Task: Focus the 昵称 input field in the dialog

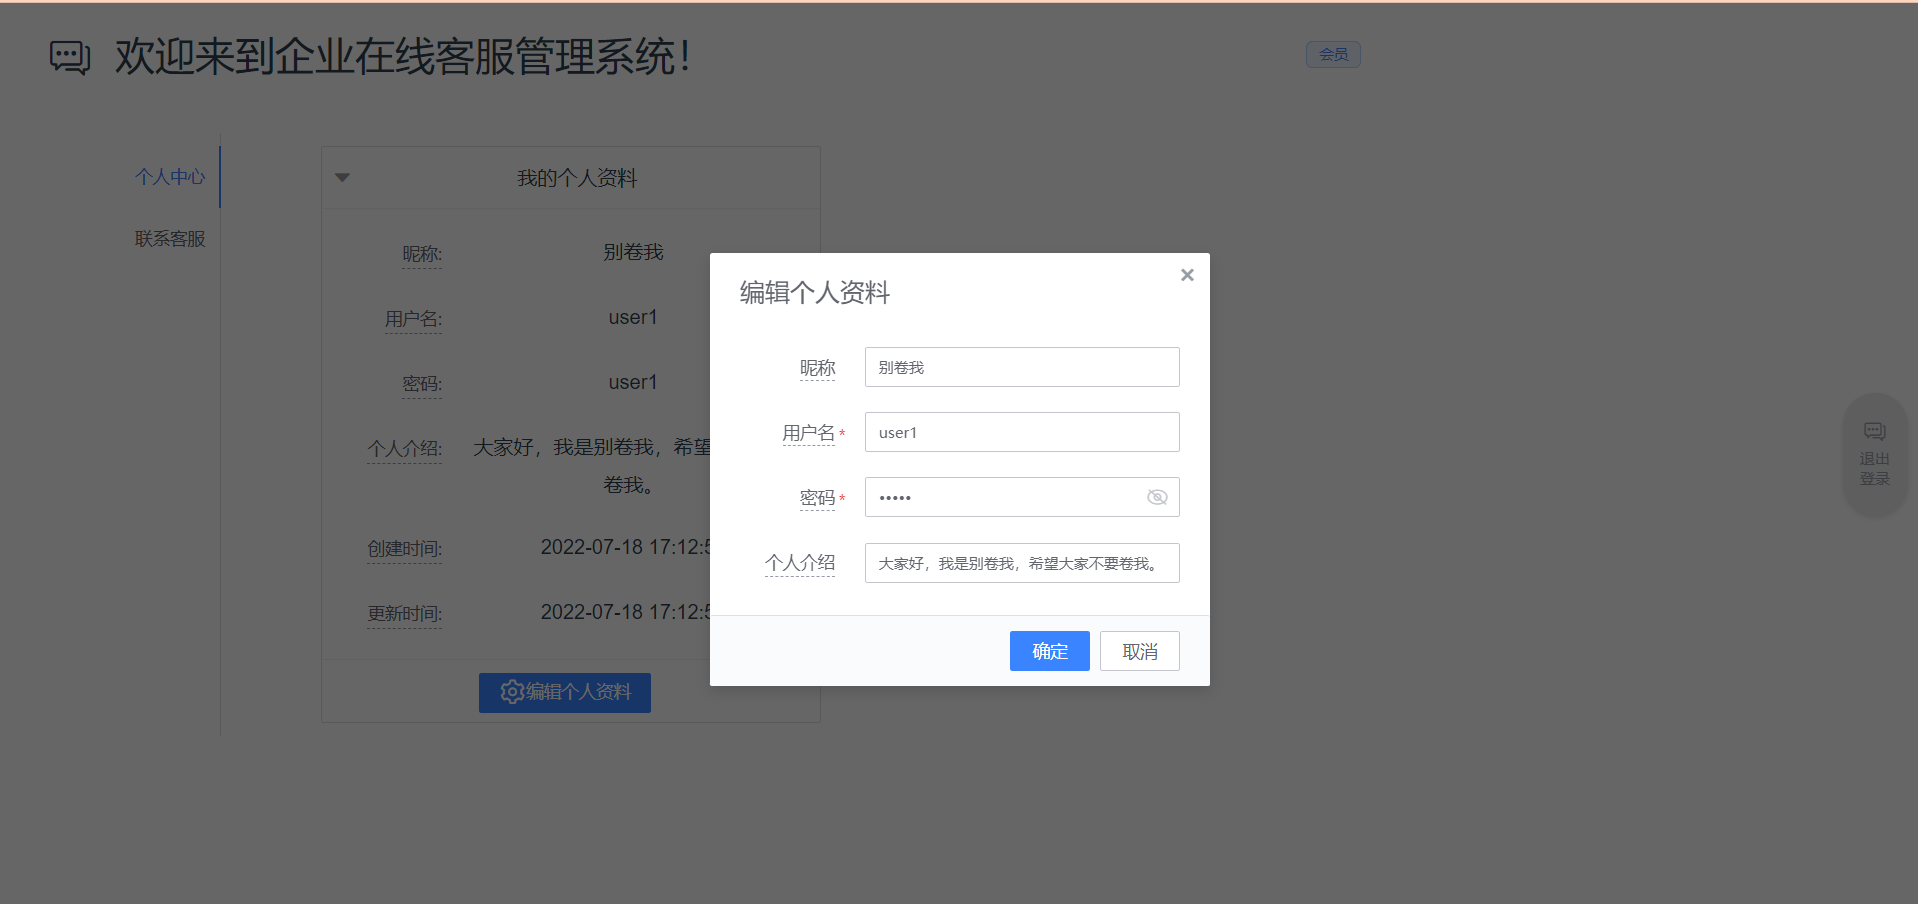Action: pos(1022,367)
